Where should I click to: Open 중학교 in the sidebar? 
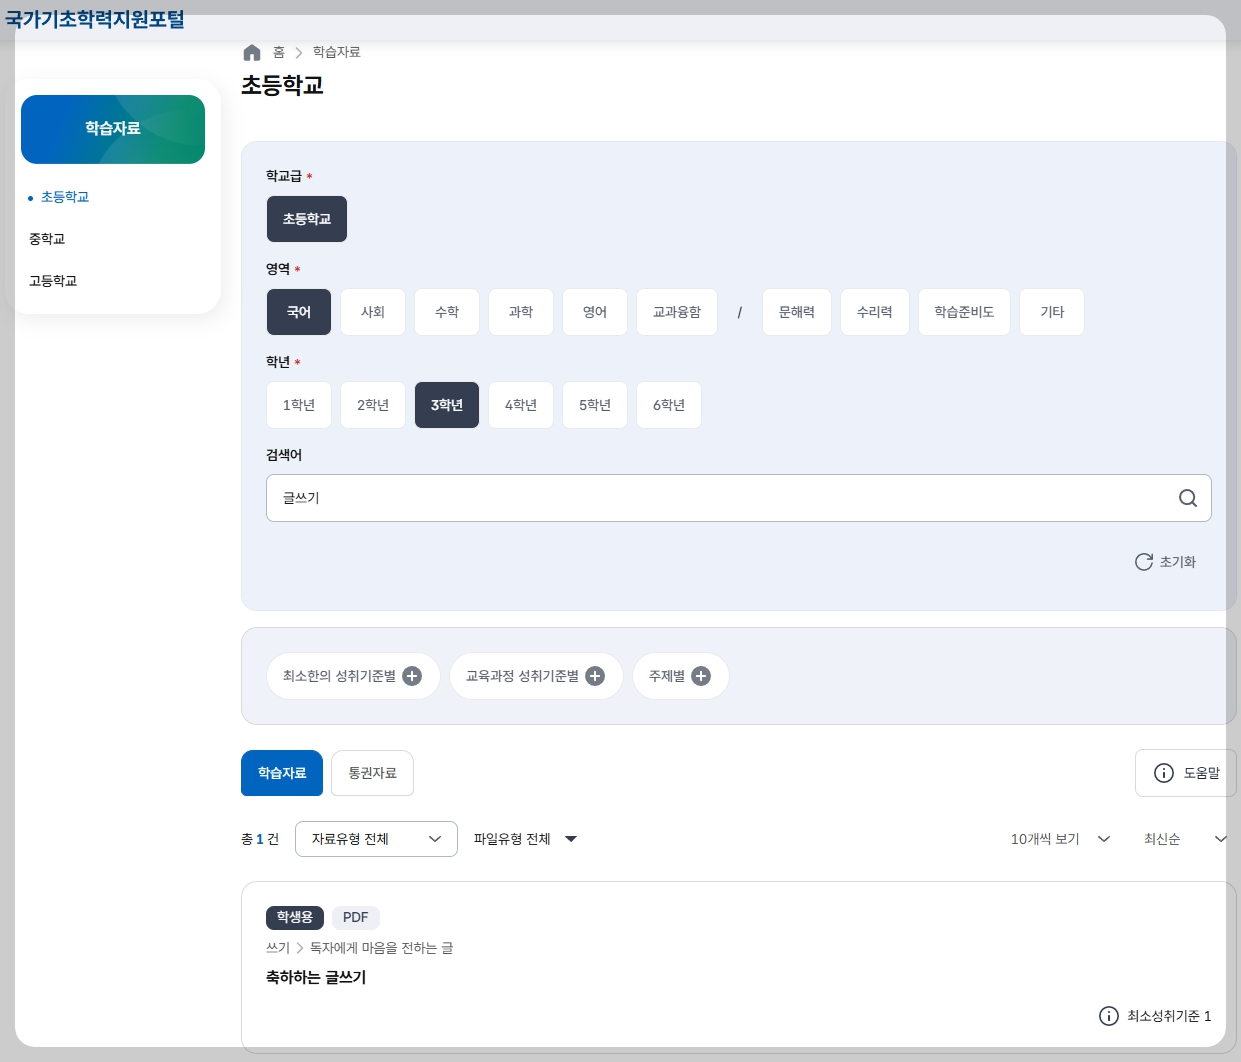pos(47,239)
